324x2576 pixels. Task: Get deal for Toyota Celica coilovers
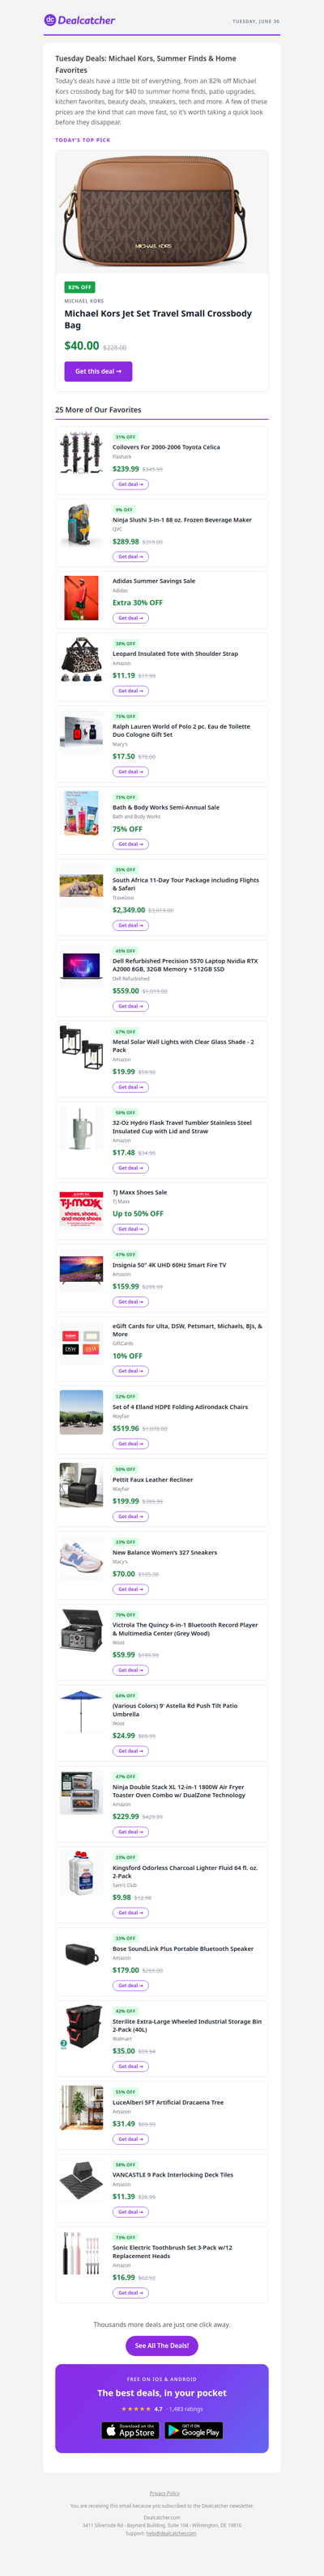tap(130, 484)
